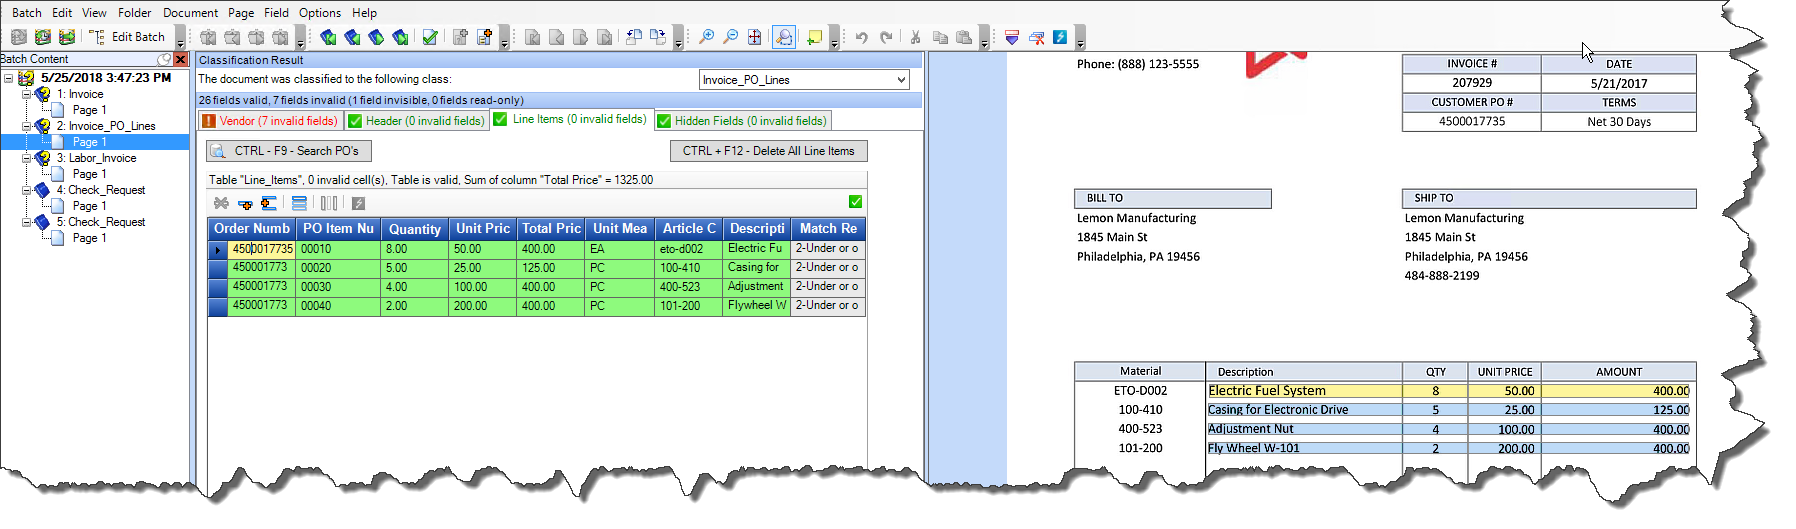Click the yellow sticky note icon
Viewport: 1796px width, 529px height.
814,37
